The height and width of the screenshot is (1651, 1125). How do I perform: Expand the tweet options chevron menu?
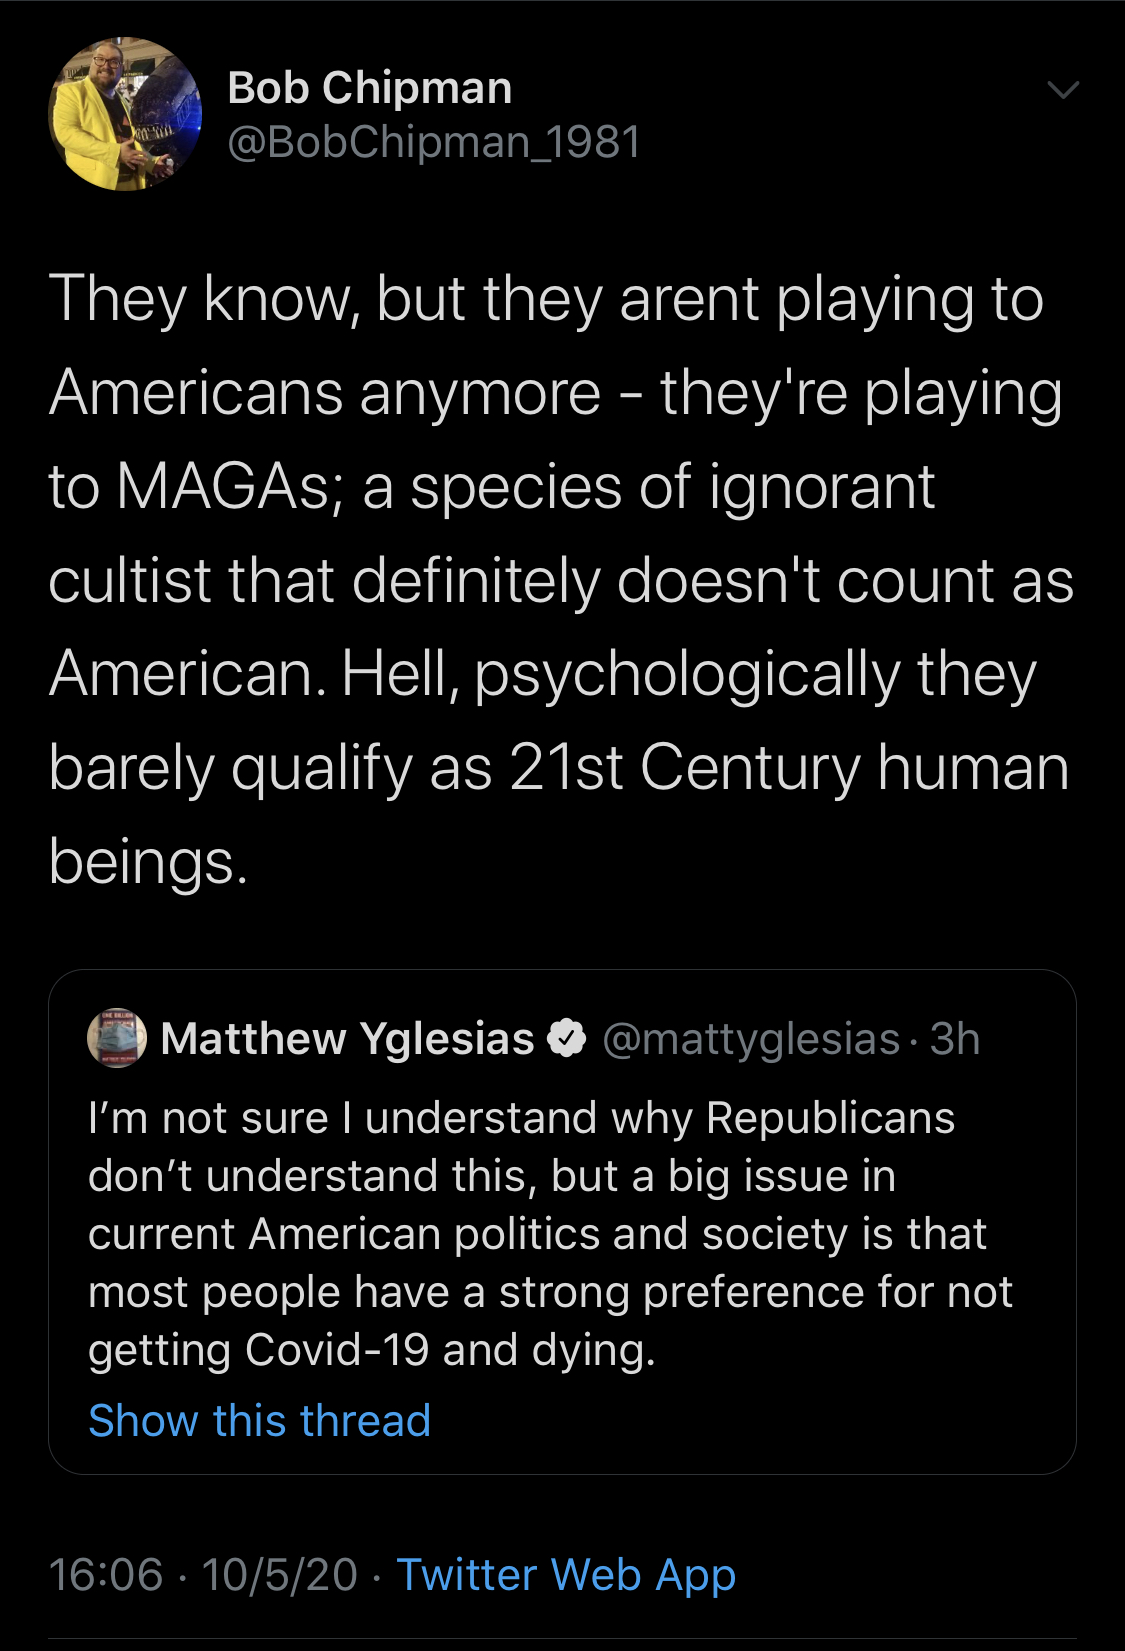tap(1063, 90)
